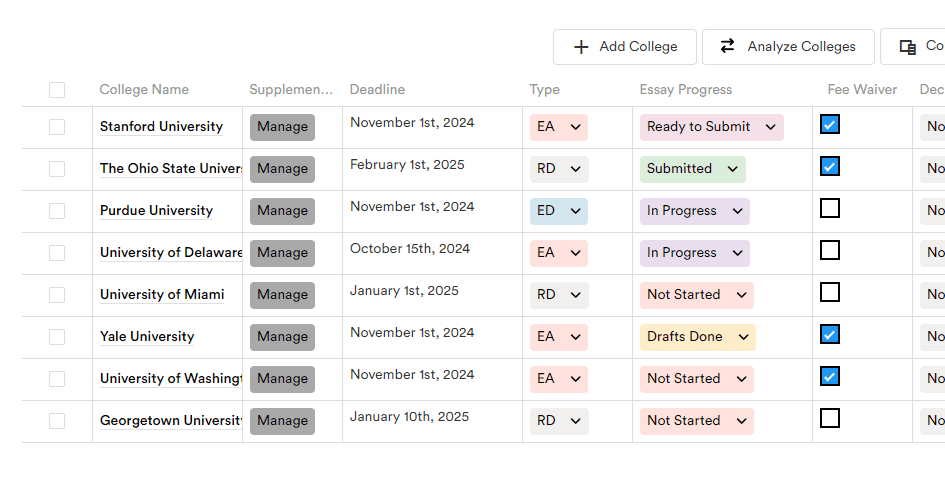Open the Georgetown University college link
945x486 pixels.
pyautogui.click(x=171, y=421)
